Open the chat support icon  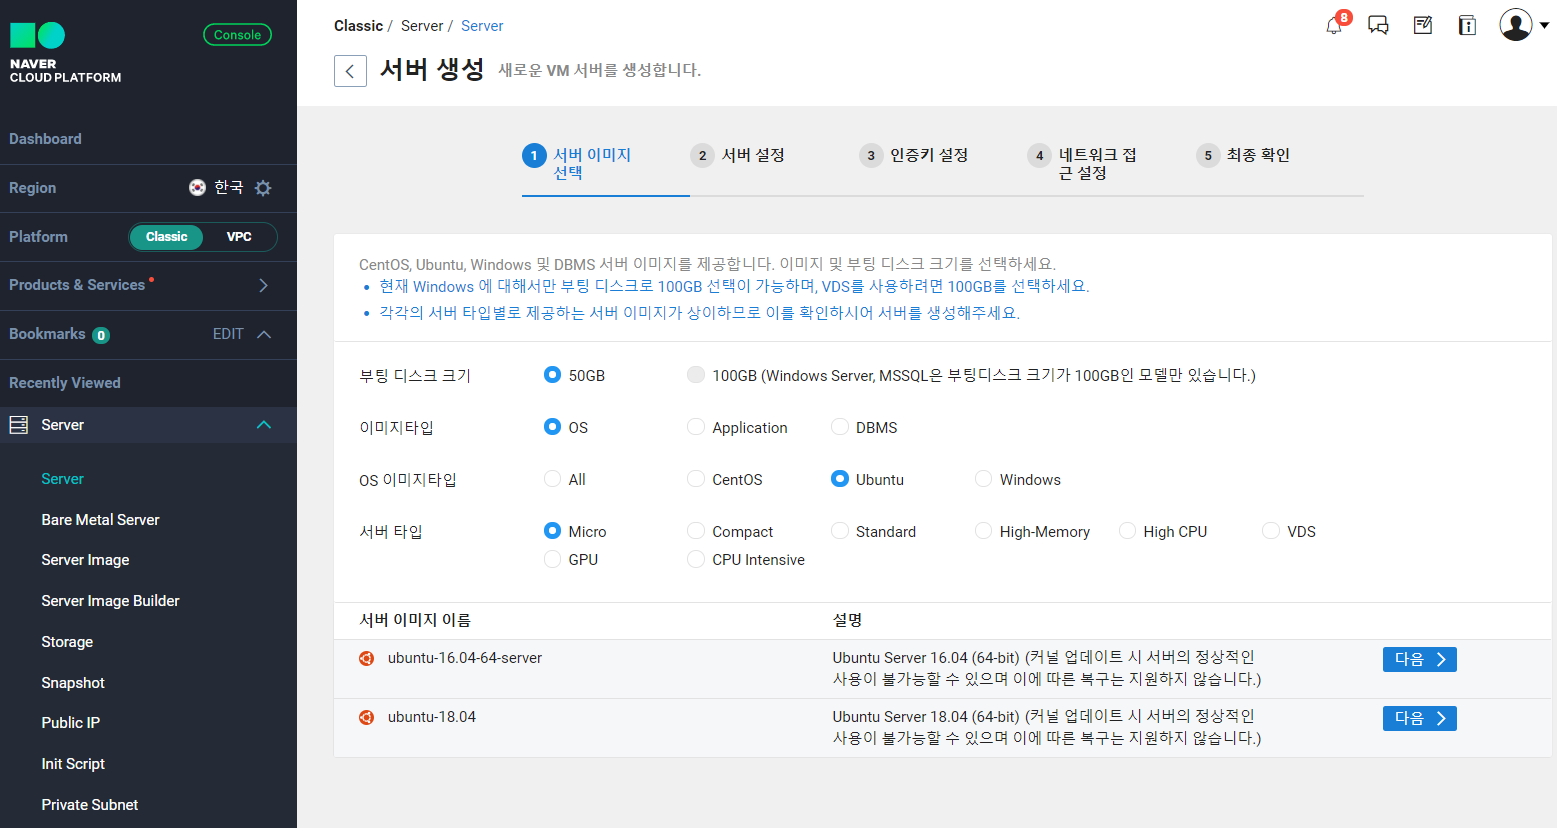(x=1379, y=25)
